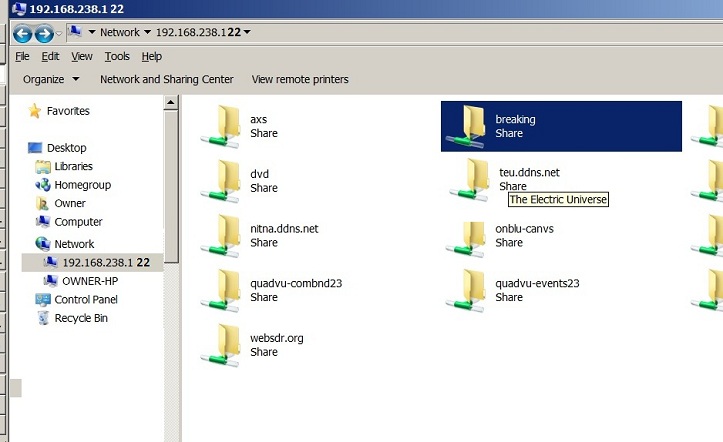Screen dimensions: 723x442
Task: Expand the Network breadcrumb dropdown arrow
Action: (x=146, y=33)
